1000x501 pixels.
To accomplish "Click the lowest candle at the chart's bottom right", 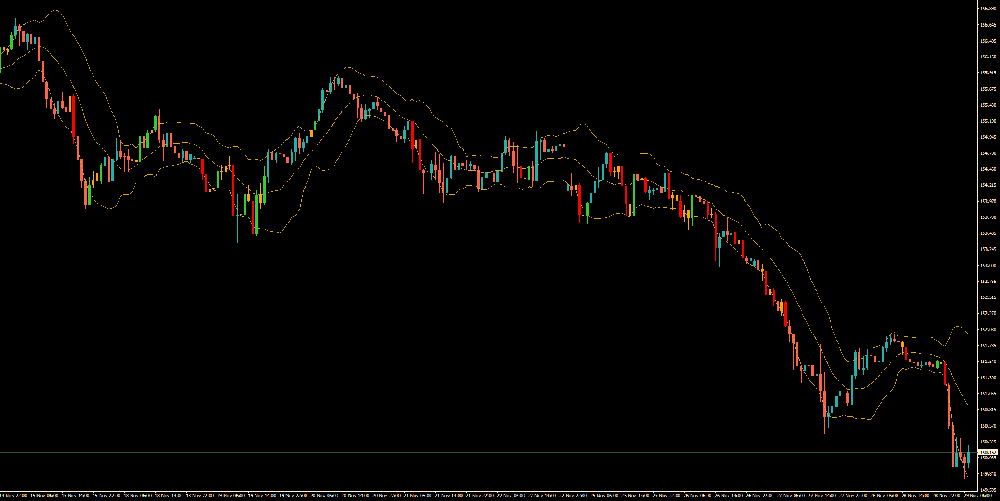I will click(x=964, y=470).
